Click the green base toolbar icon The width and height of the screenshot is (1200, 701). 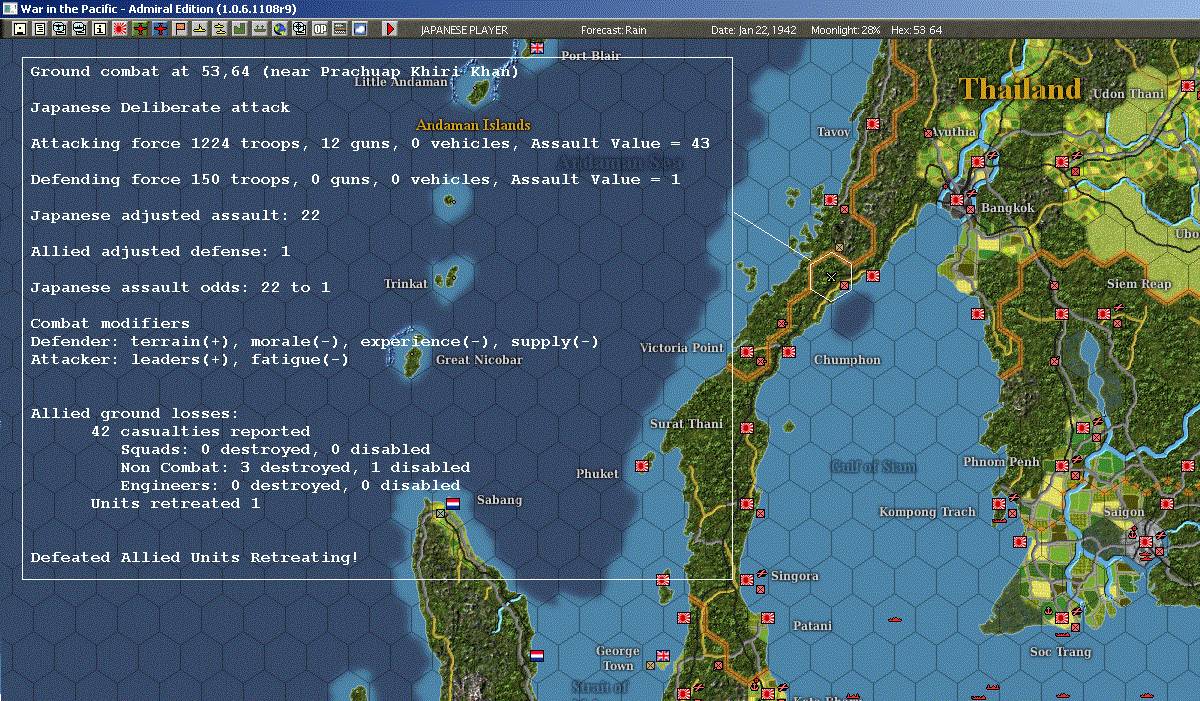tap(240, 29)
